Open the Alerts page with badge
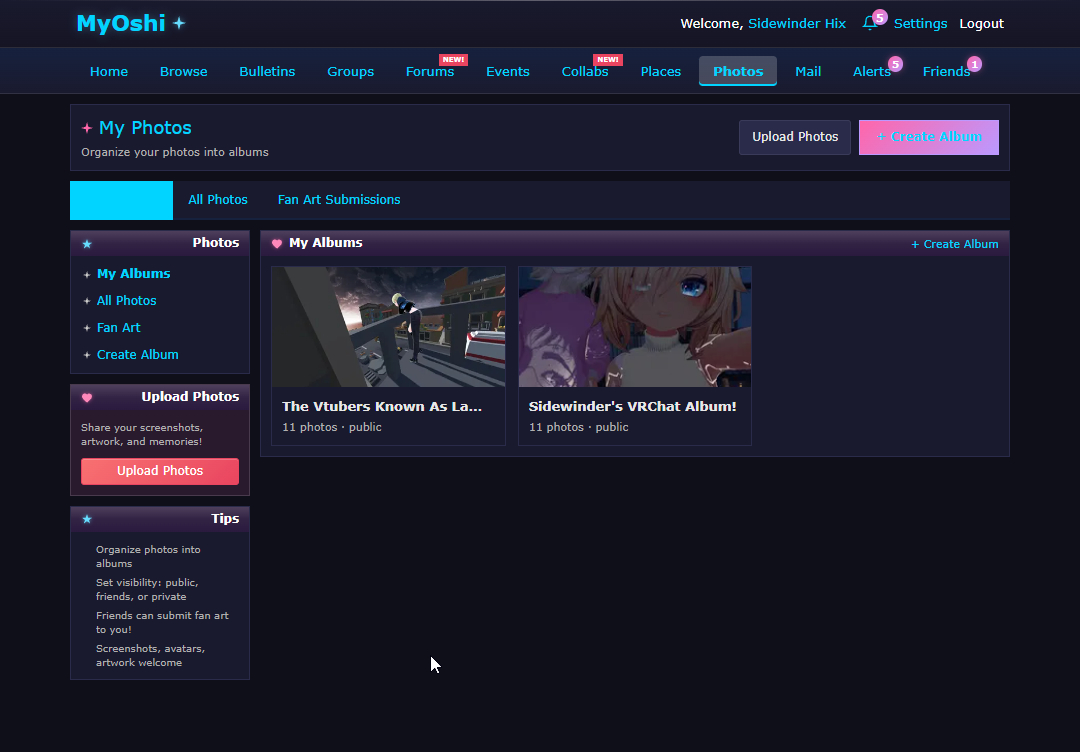1080x752 pixels. pyautogui.click(x=871, y=72)
